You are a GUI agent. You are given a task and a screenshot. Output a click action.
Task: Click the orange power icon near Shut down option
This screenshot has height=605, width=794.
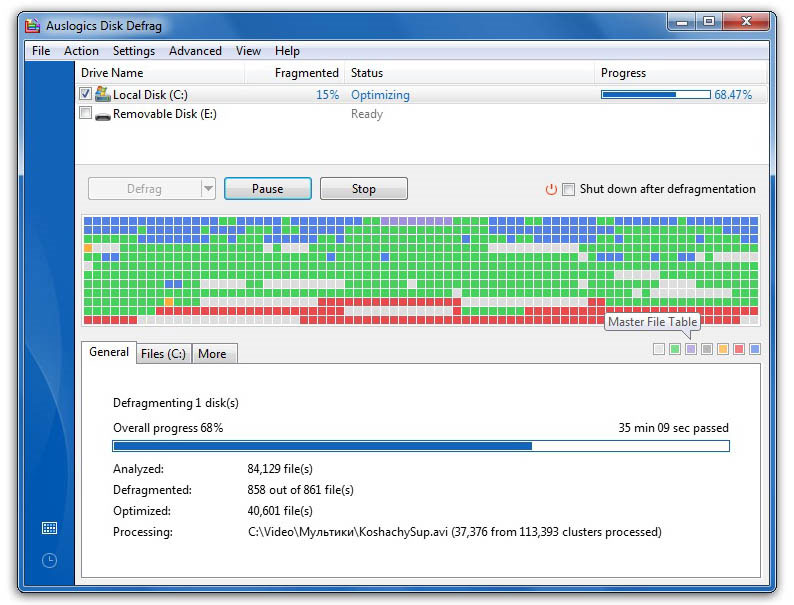[x=551, y=189]
